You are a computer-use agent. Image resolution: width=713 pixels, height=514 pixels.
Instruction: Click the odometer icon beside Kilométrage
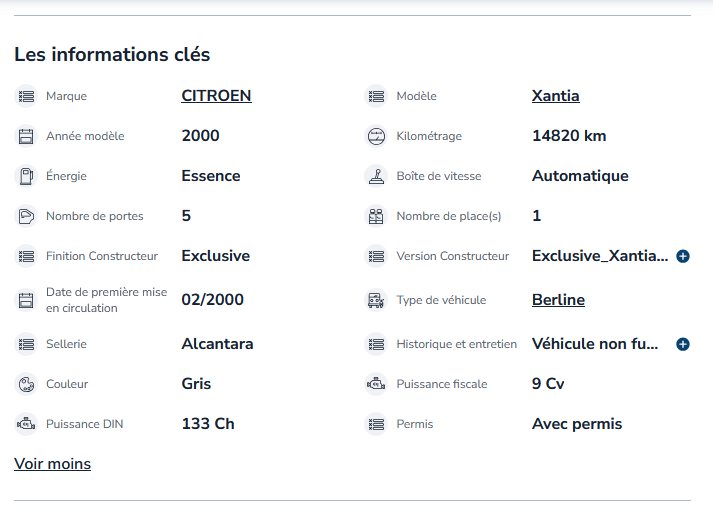coord(376,136)
